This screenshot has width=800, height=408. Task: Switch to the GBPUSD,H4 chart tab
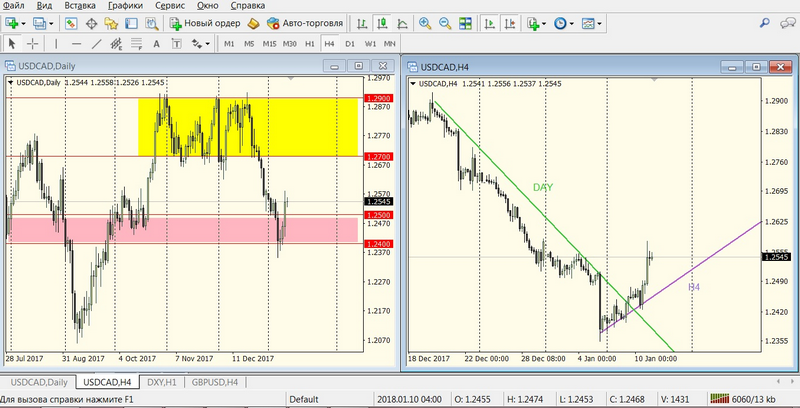pos(217,382)
